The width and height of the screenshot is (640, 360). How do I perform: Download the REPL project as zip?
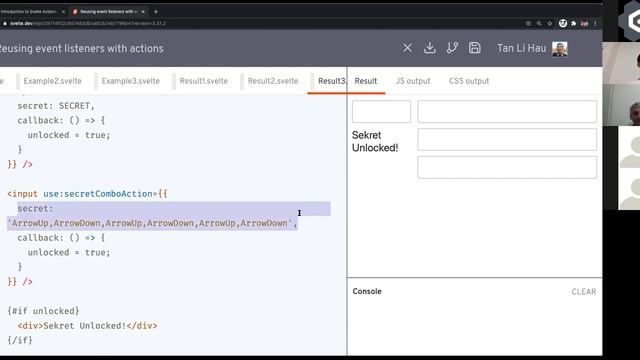coord(429,48)
